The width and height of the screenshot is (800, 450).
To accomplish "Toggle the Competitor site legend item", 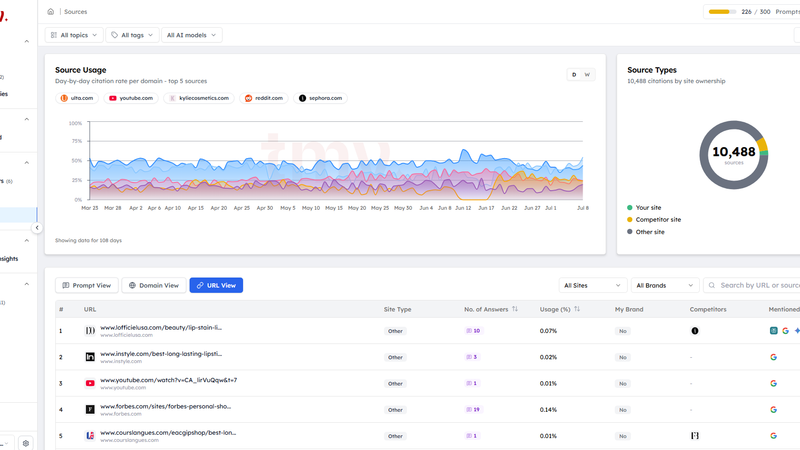I will coord(654,219).
